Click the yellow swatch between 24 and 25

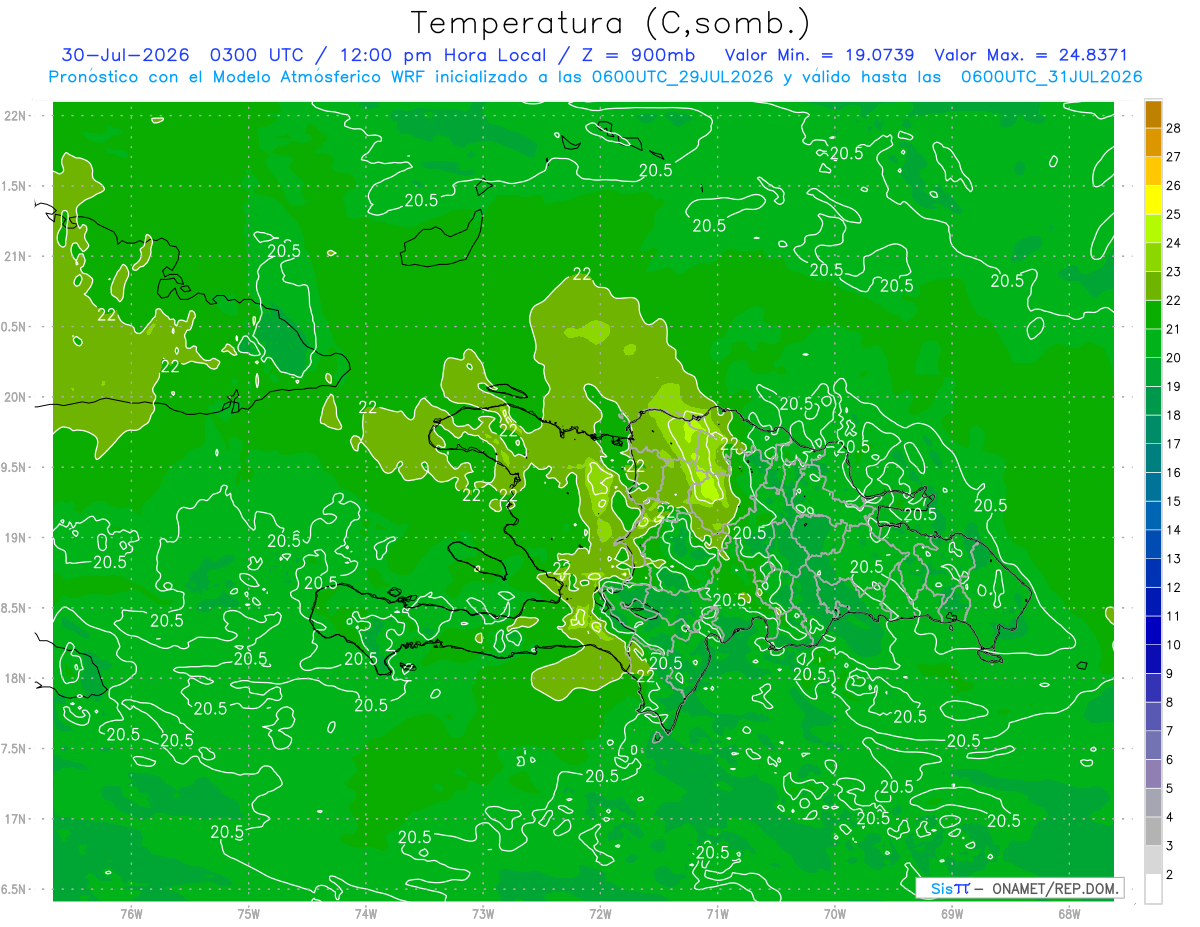[1153, 228]
